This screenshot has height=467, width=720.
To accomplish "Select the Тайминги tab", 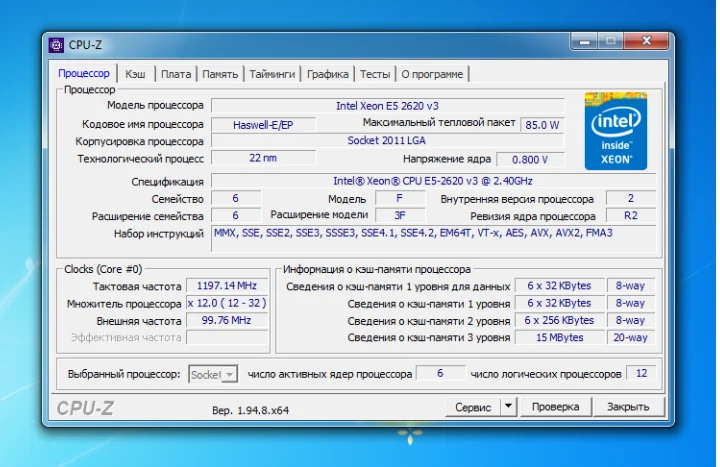I will pos(272,74).
